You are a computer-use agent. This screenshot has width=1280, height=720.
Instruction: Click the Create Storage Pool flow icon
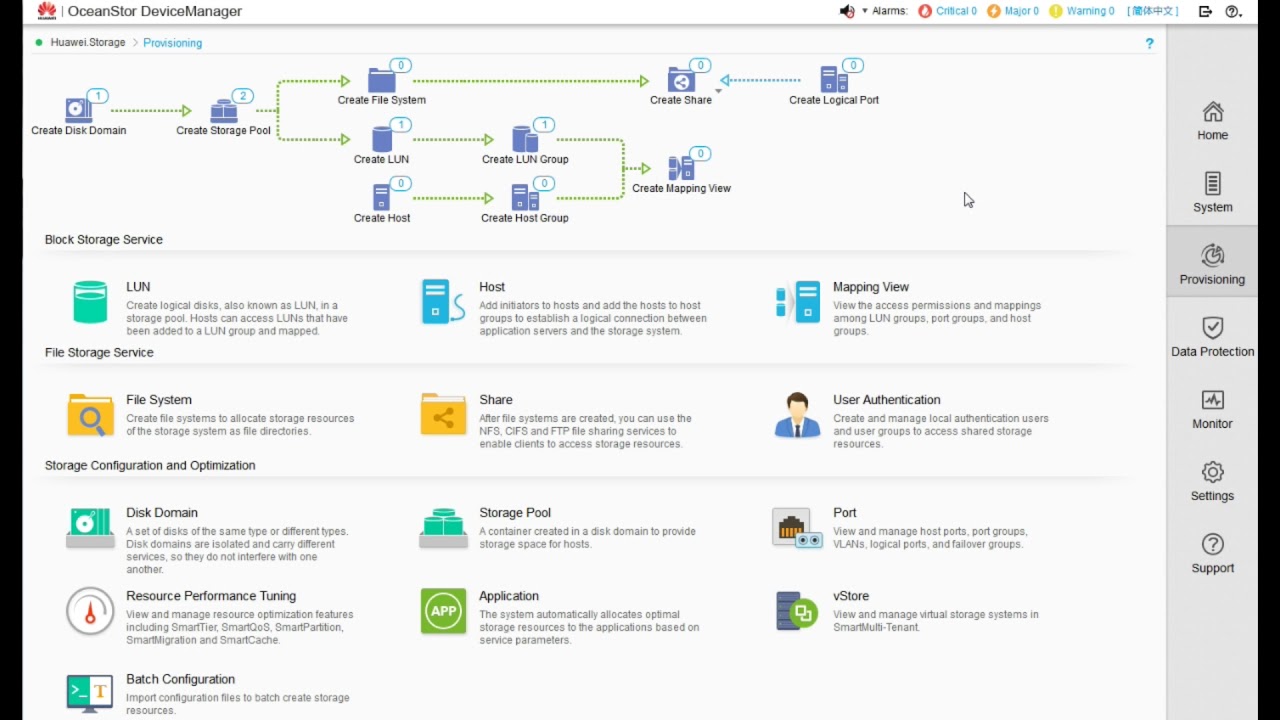[x=224, y=110]
